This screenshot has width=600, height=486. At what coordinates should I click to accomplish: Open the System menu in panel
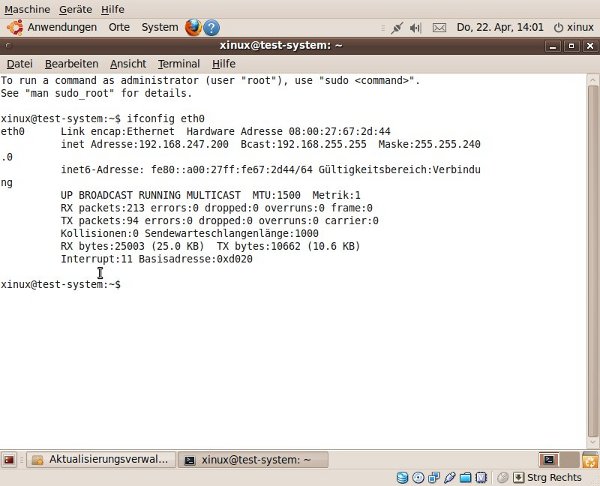point(160,27)
